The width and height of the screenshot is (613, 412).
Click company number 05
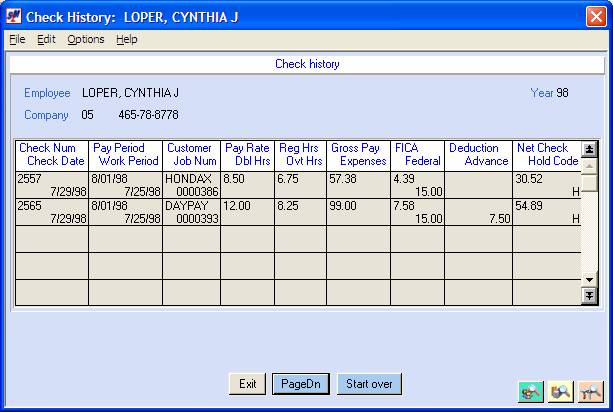pyautogui.click(x=87, y=115)
